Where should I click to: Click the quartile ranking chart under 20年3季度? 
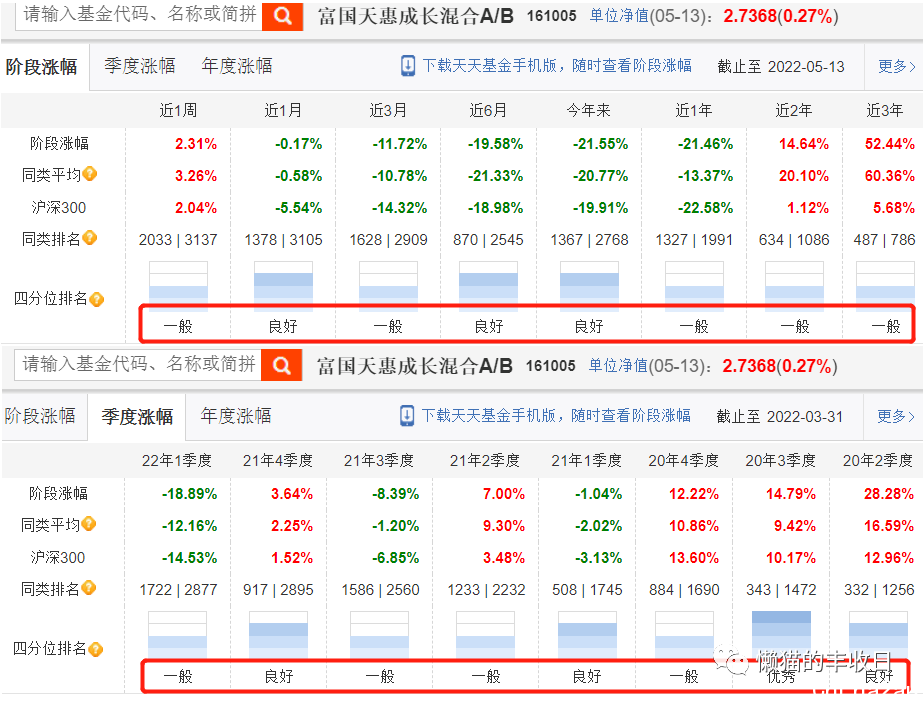[781, 636]
